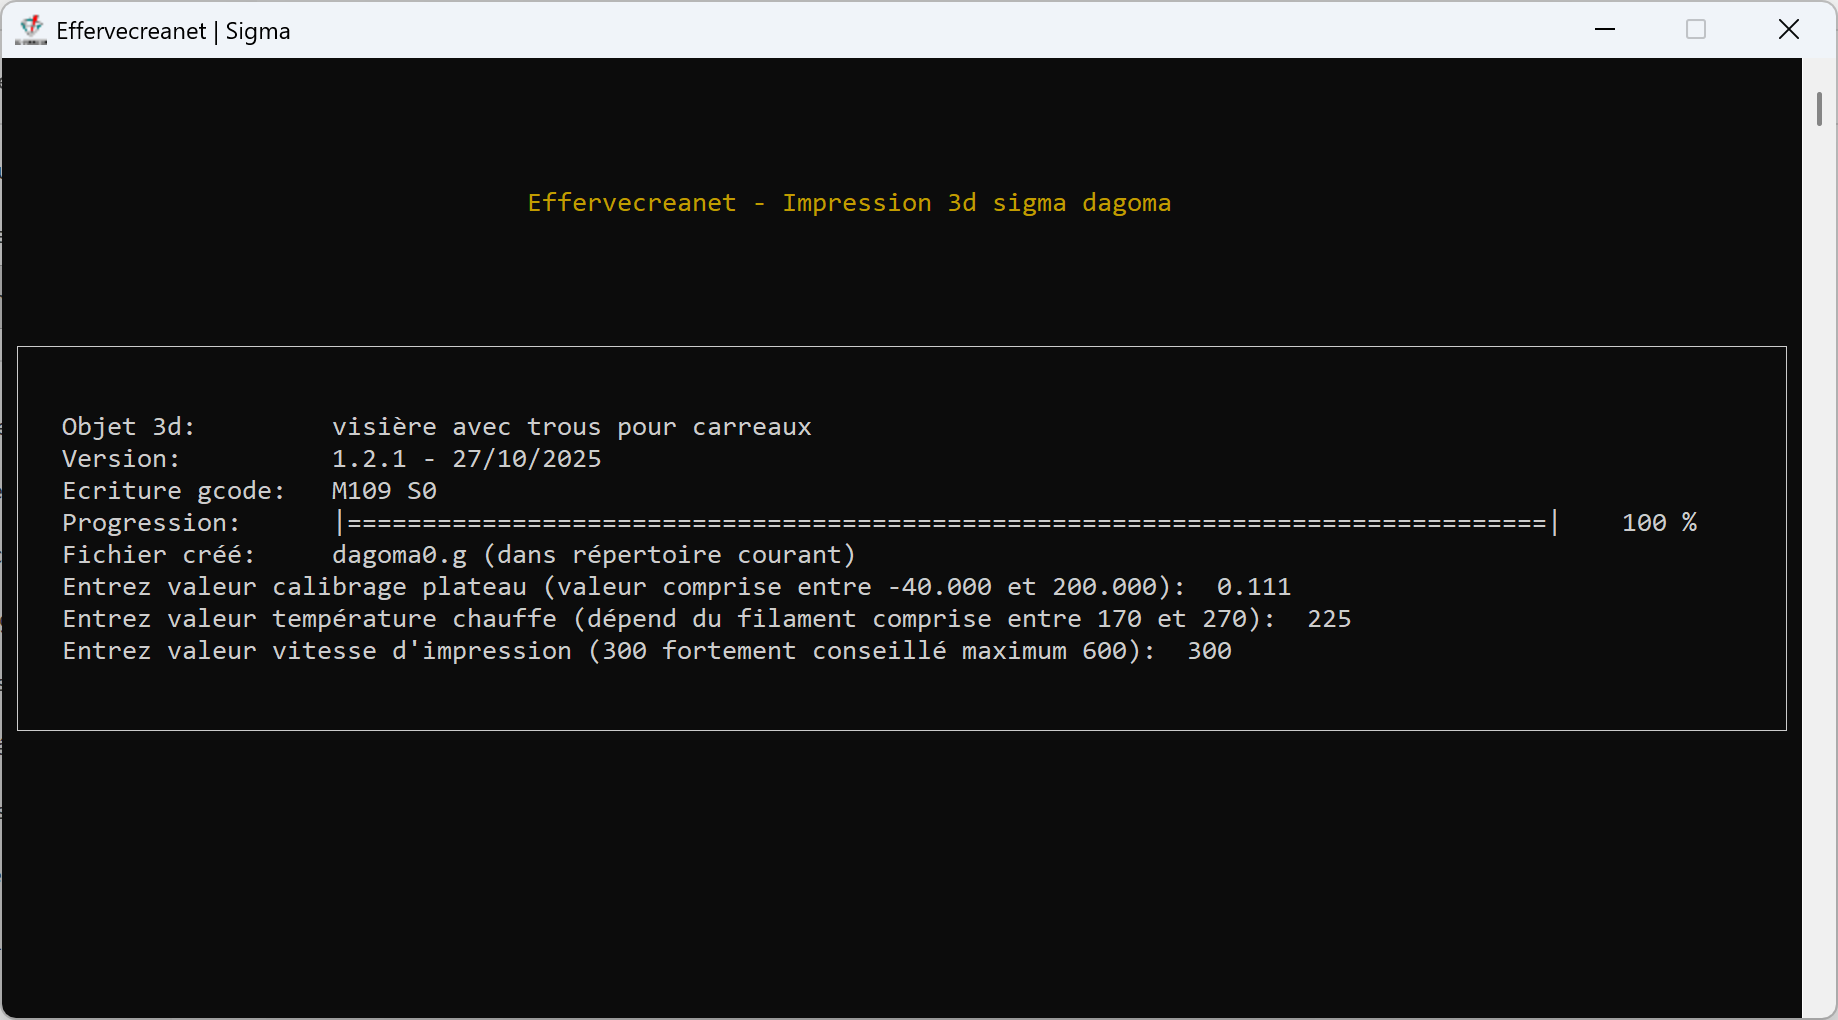1838x1020 pixels.
Task: Close the Effervecreanet Sigma window
Action: (1789, 30)
